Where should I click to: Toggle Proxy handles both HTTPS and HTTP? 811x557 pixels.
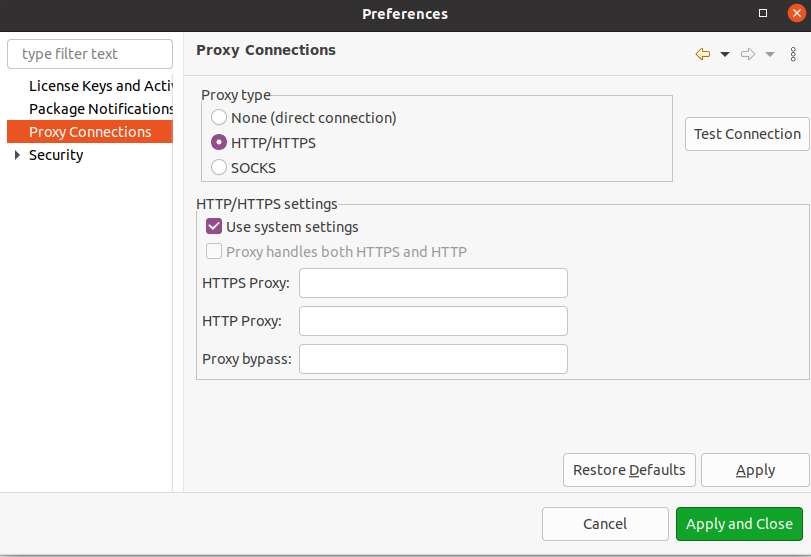click(214, 252)
